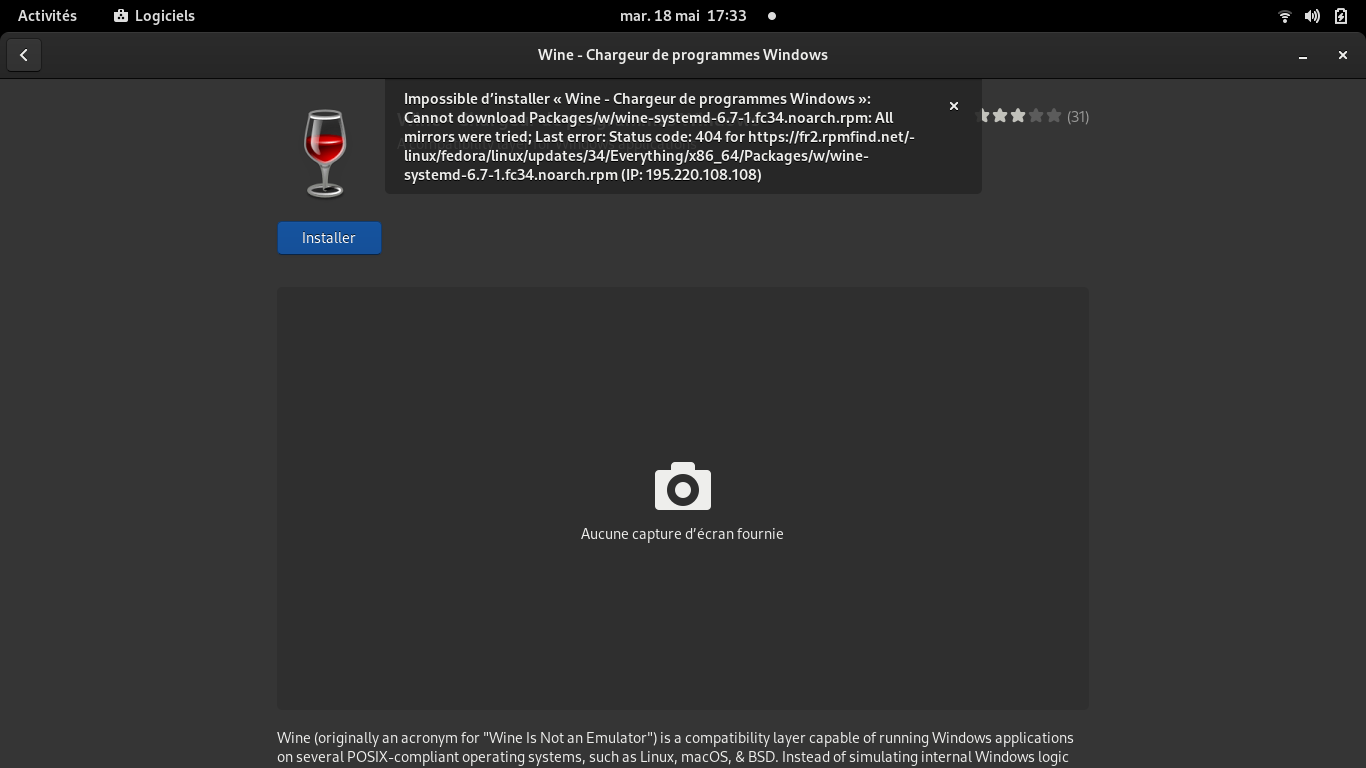1366x768 pixels.
Task: Click the notification dot beside the clock
Action: 771,16
